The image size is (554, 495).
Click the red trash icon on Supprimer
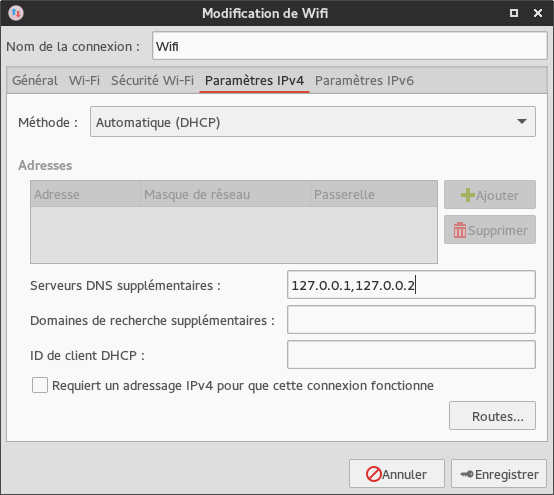[460, 230]
